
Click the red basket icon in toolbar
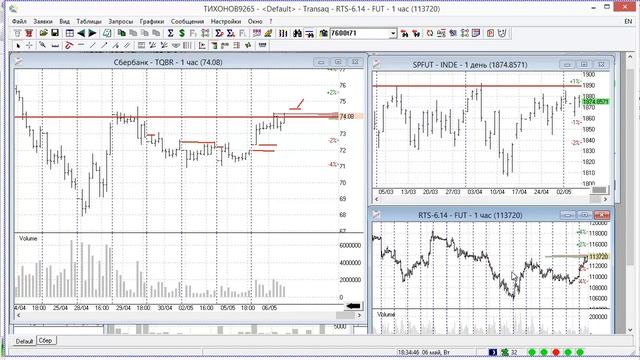point(29,33)
